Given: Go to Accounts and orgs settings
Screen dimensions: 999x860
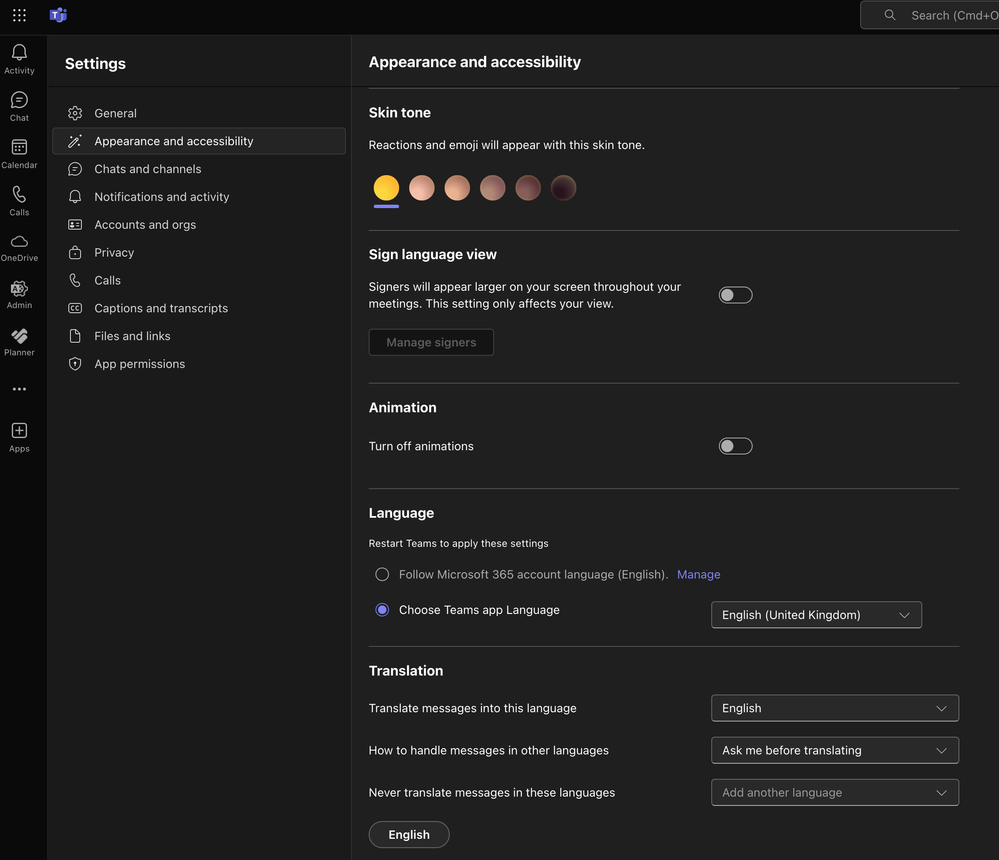Looking at the screenshot, I should point(199,225).
